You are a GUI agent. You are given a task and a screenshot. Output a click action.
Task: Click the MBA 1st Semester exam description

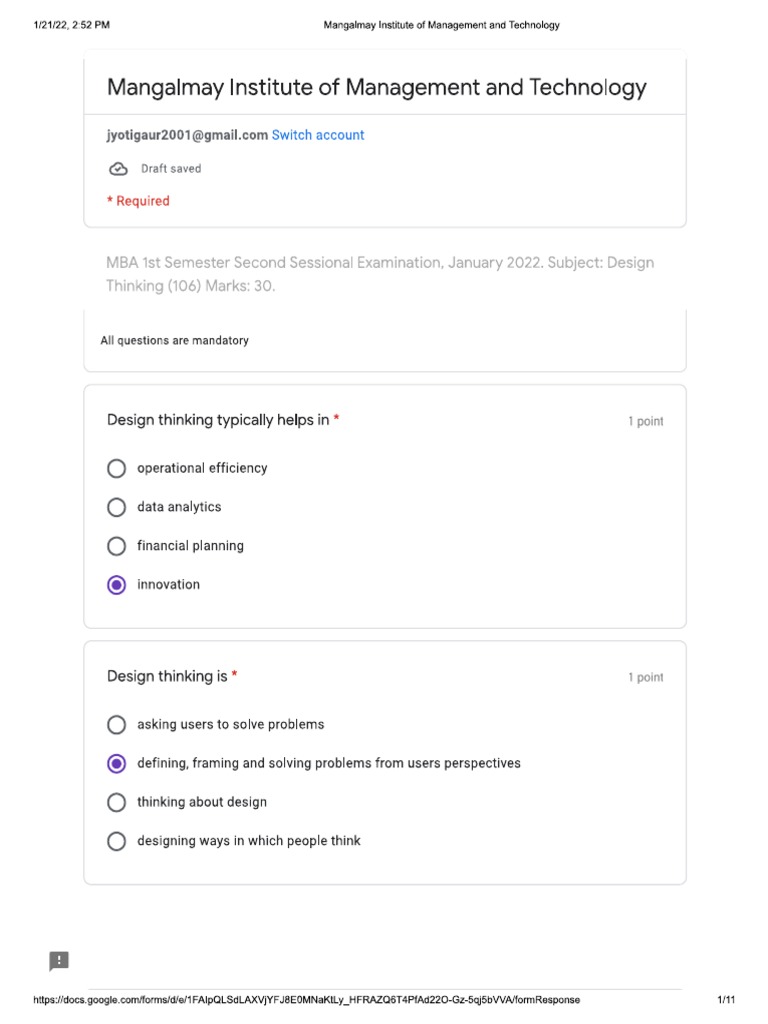point(380,274)
